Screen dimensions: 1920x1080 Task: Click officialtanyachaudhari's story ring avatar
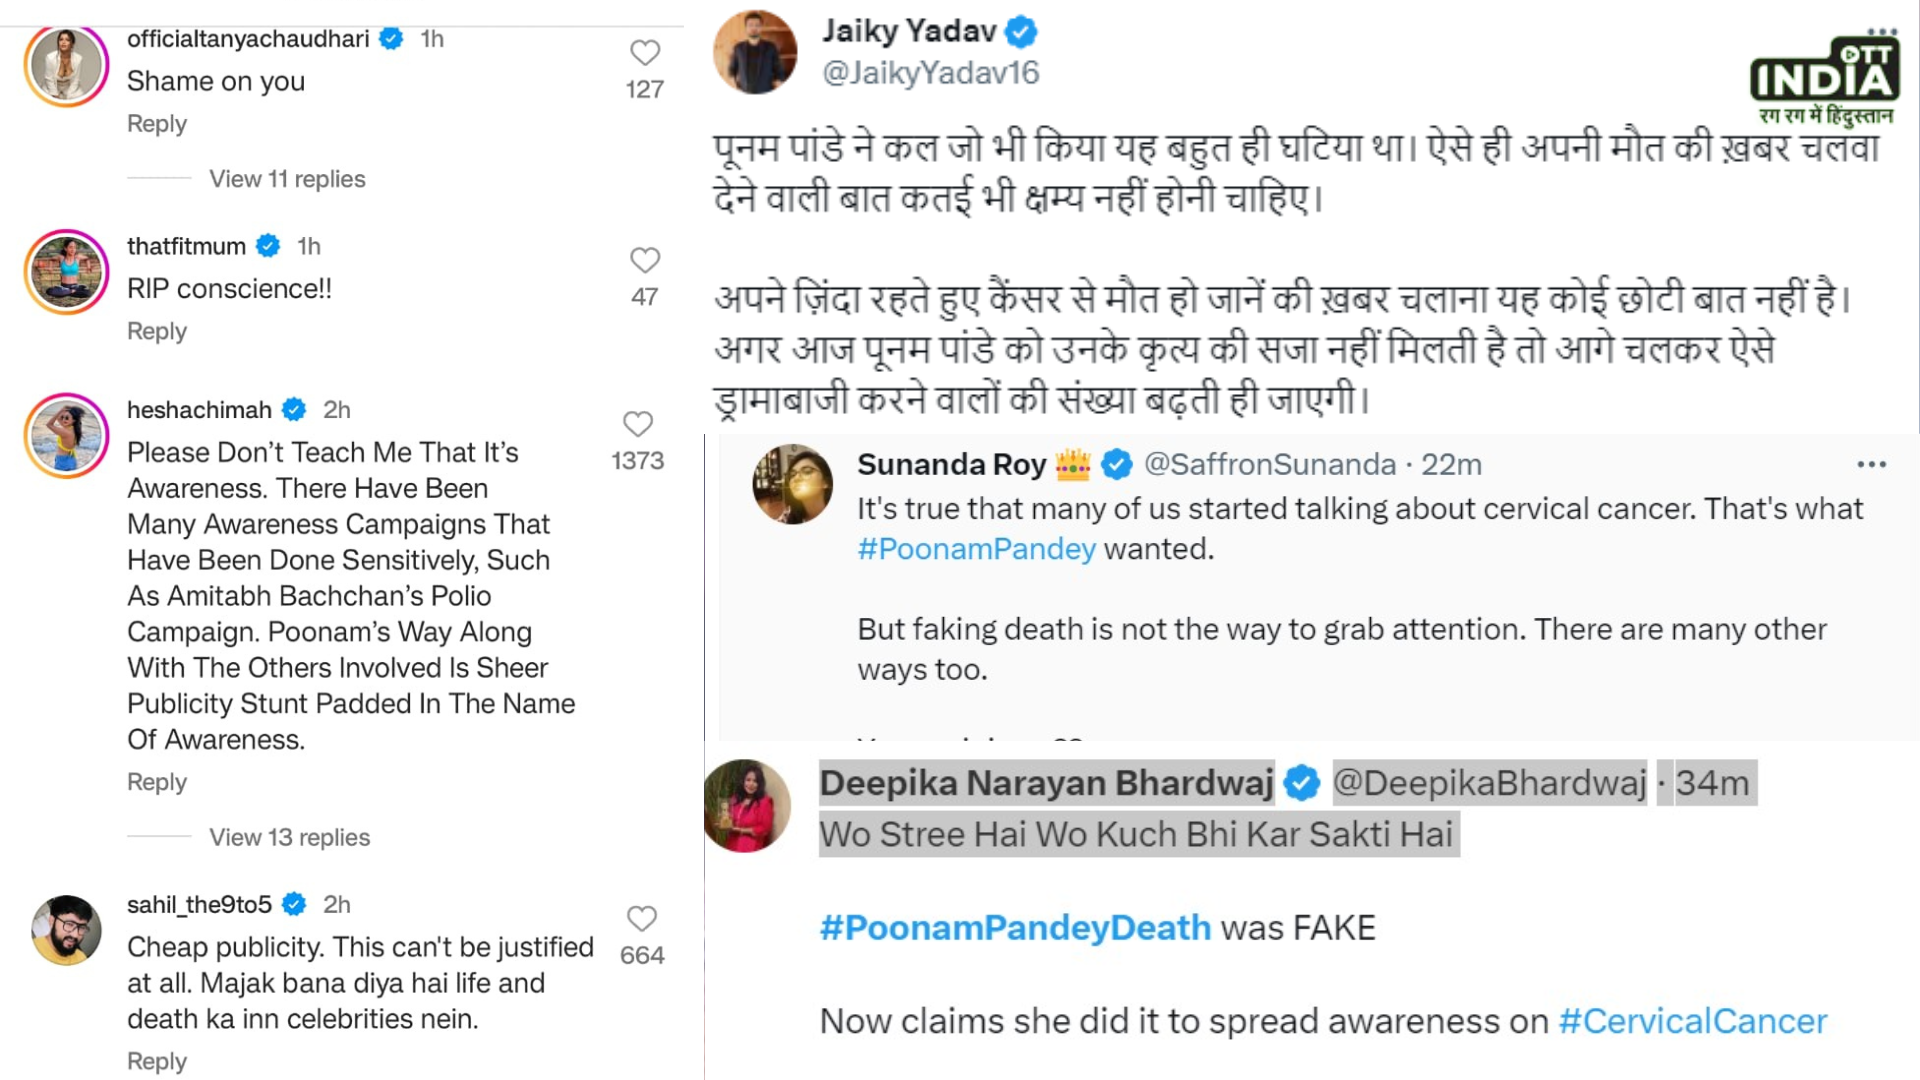click(66, 65)
